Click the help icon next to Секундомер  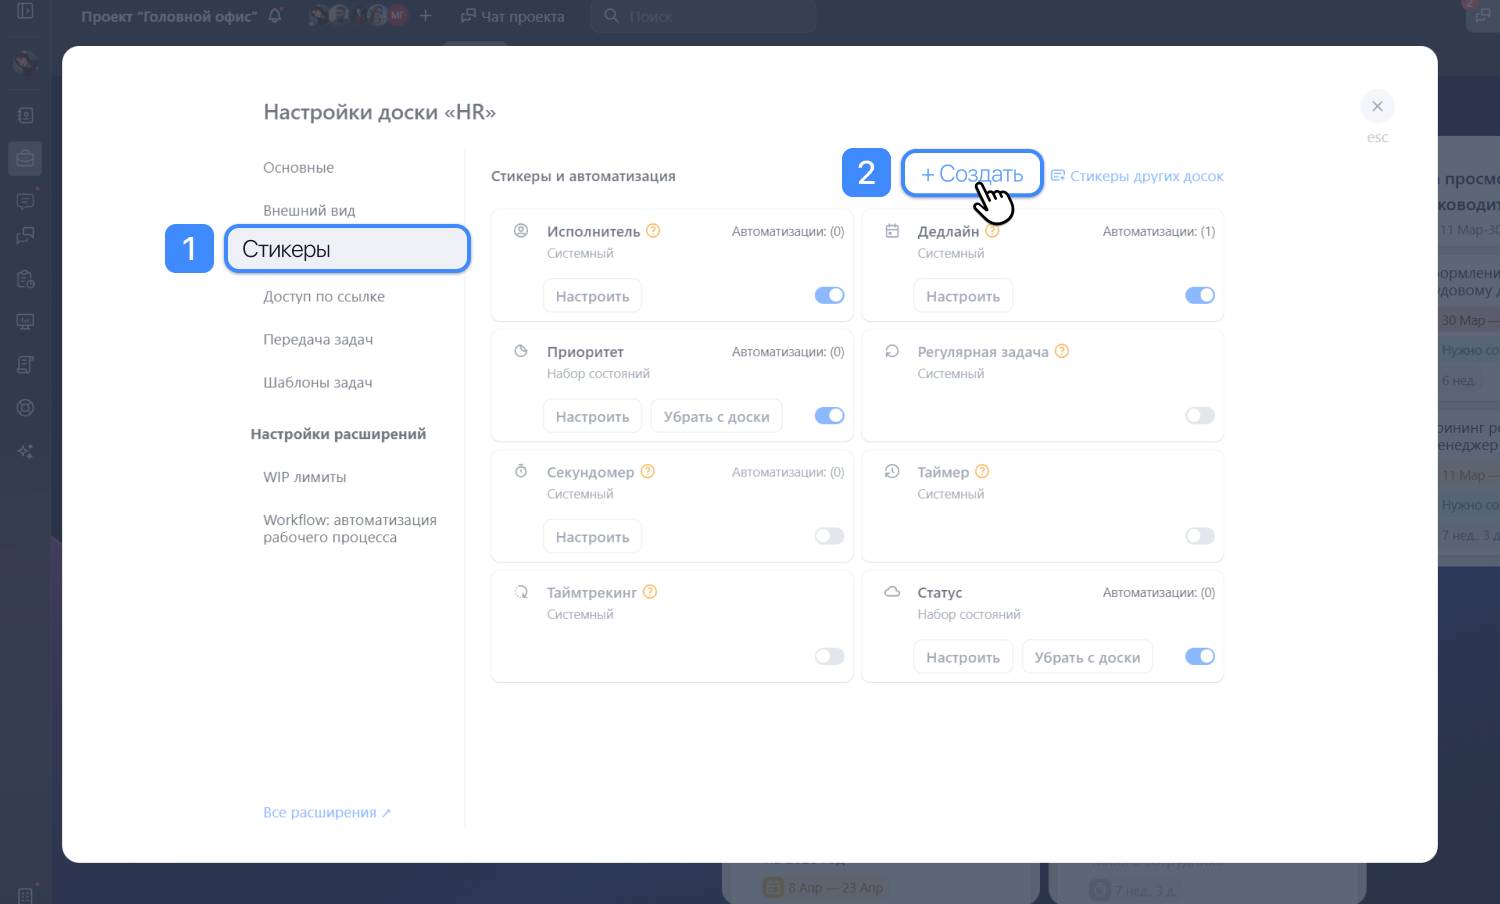pos(647,472)
